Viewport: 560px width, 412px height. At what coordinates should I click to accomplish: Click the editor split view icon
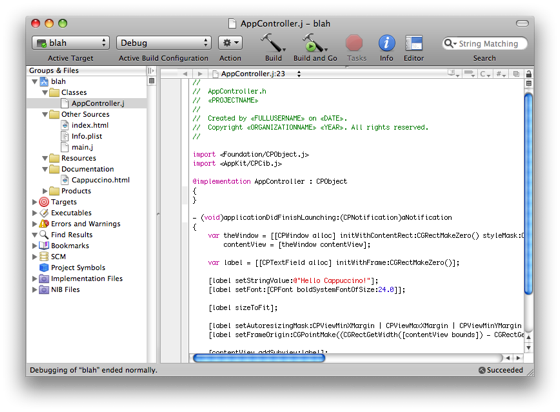(x=529, y=84)
